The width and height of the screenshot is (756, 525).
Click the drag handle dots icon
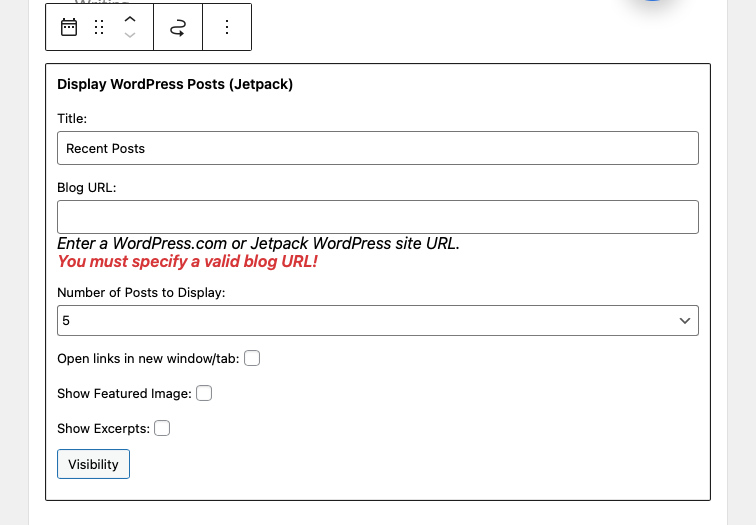click(x=99, y=27)
